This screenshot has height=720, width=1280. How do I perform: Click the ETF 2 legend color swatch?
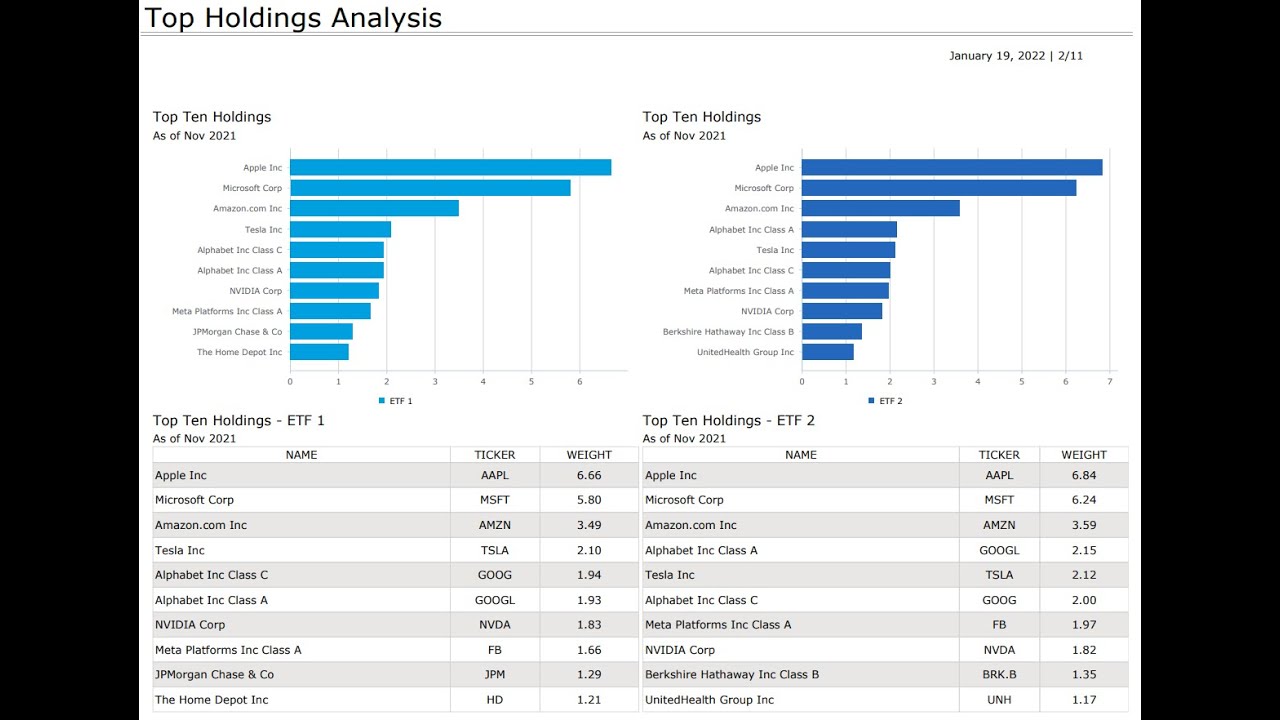pos(872,401)
